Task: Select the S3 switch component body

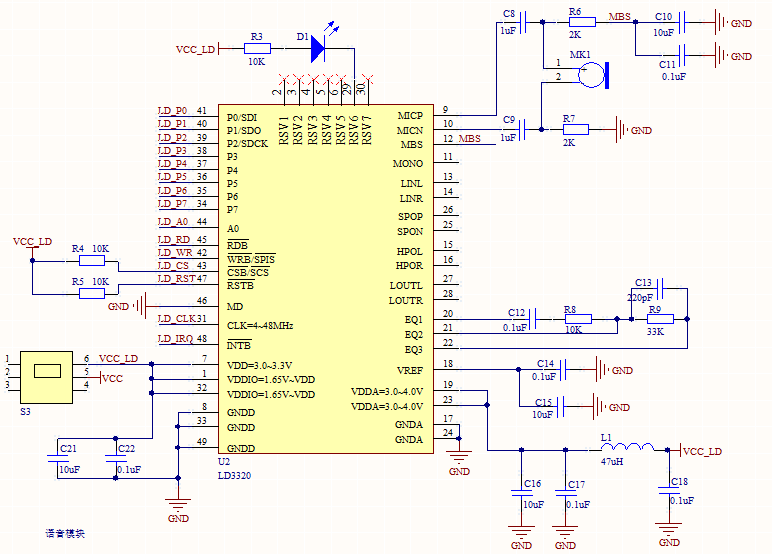Action: (46, 377)
